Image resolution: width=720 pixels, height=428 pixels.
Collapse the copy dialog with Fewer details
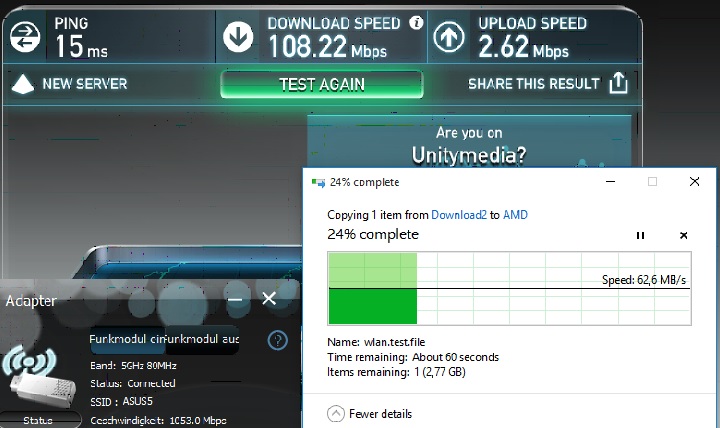tap(370, 414)
